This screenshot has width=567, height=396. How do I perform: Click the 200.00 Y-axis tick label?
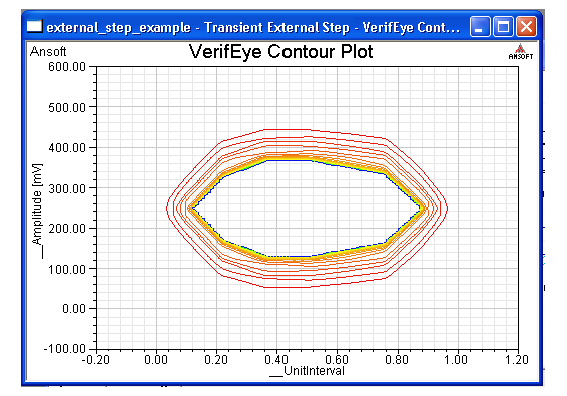67,229
